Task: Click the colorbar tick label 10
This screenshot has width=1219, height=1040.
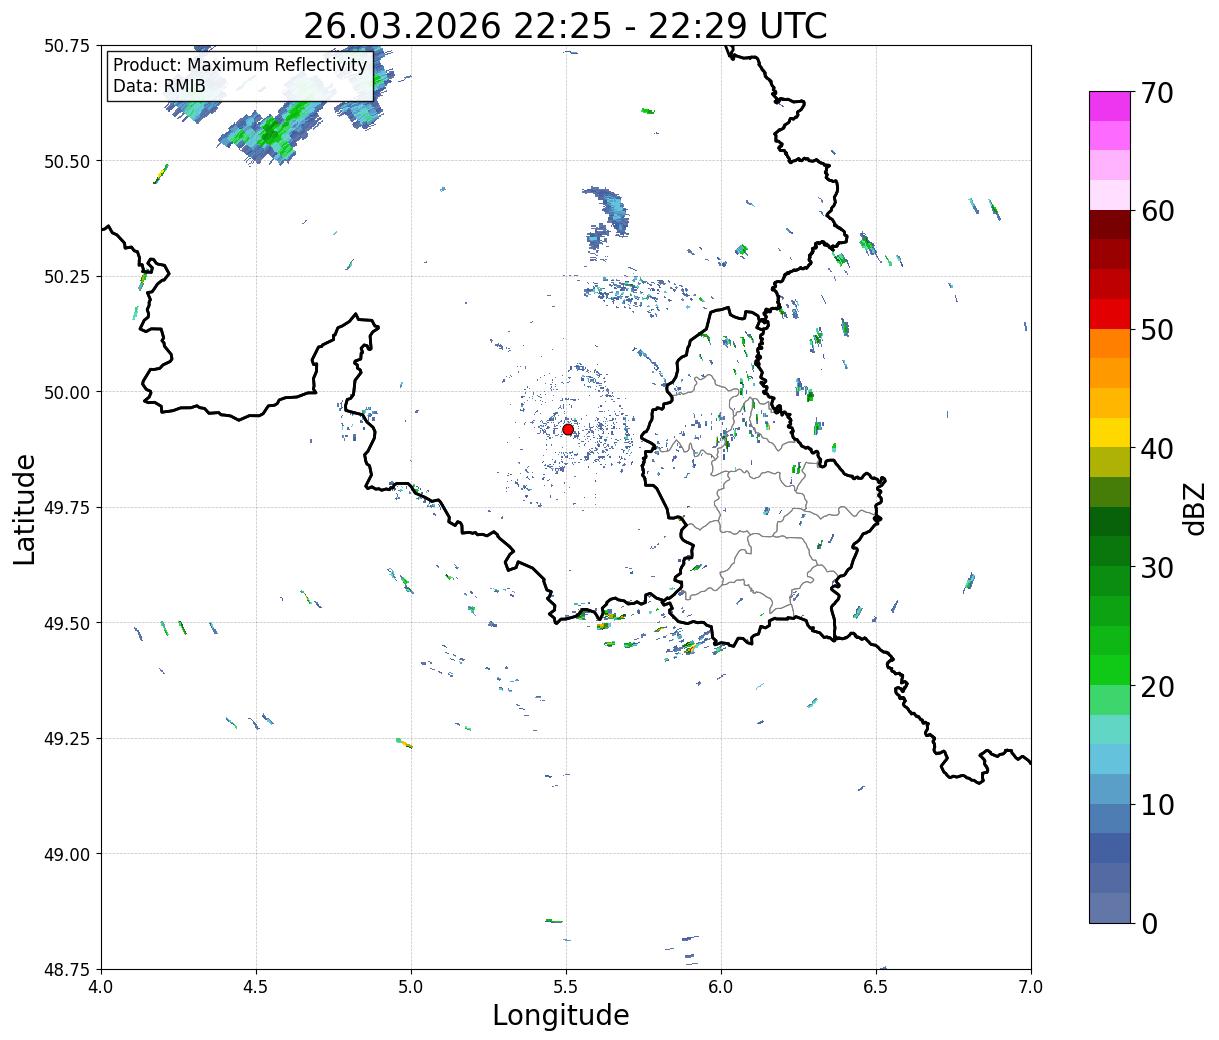Action: (x=1157, y=804)
